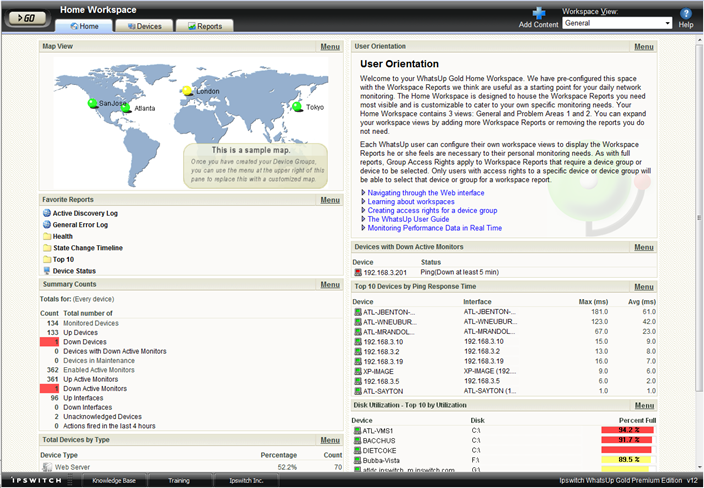Click the device icon beside 192.168.3.201
The width and height of the screenshot is (704, 488).
358,272
